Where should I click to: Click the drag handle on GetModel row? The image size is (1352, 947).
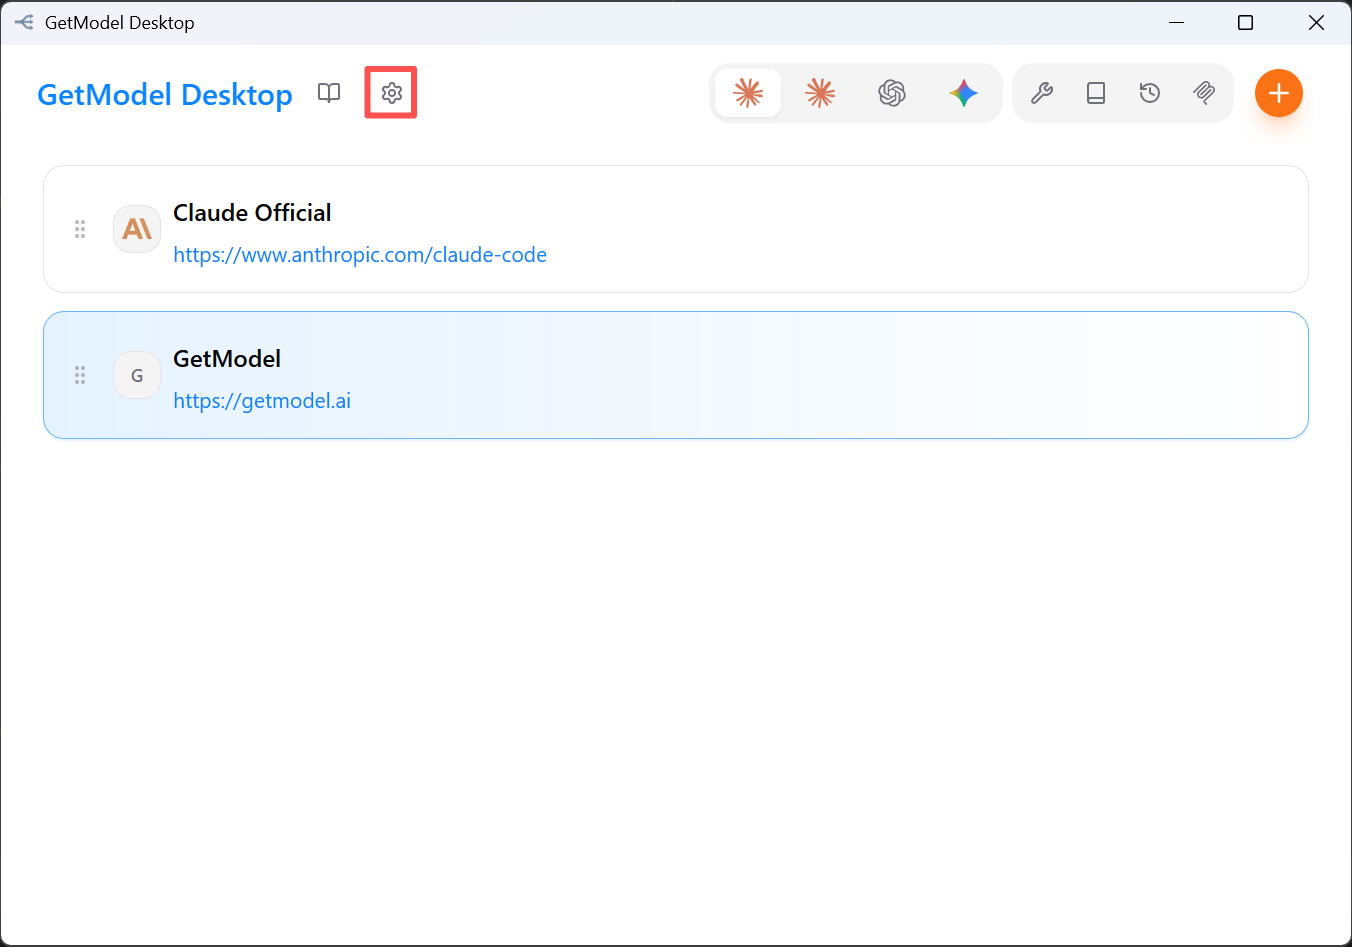[80, 375]
